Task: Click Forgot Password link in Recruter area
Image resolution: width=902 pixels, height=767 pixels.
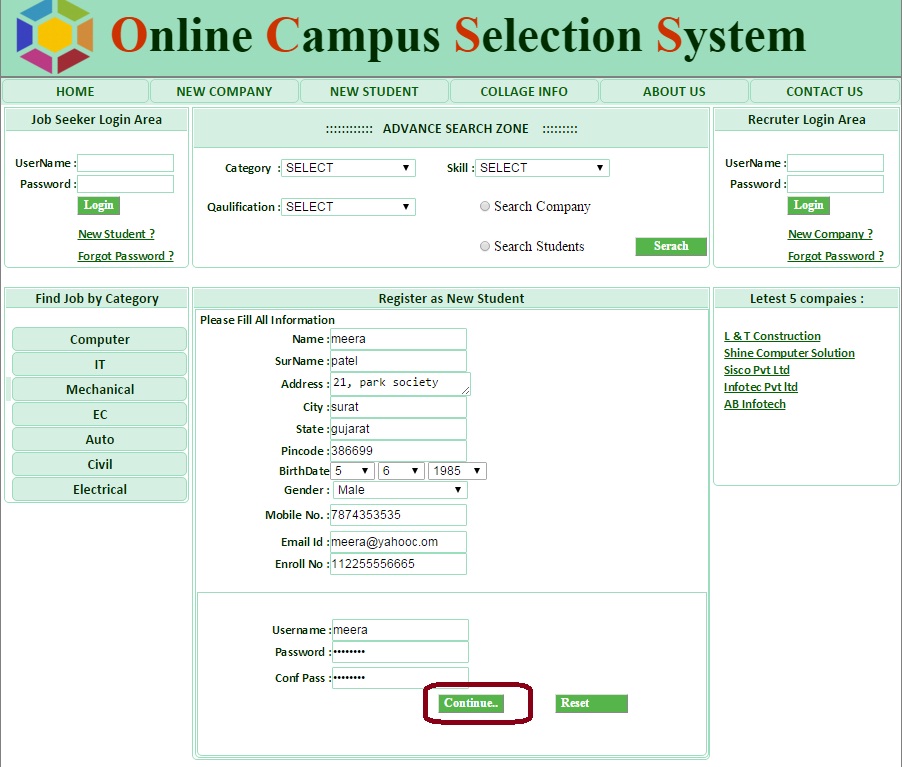Action: point(835,256)
